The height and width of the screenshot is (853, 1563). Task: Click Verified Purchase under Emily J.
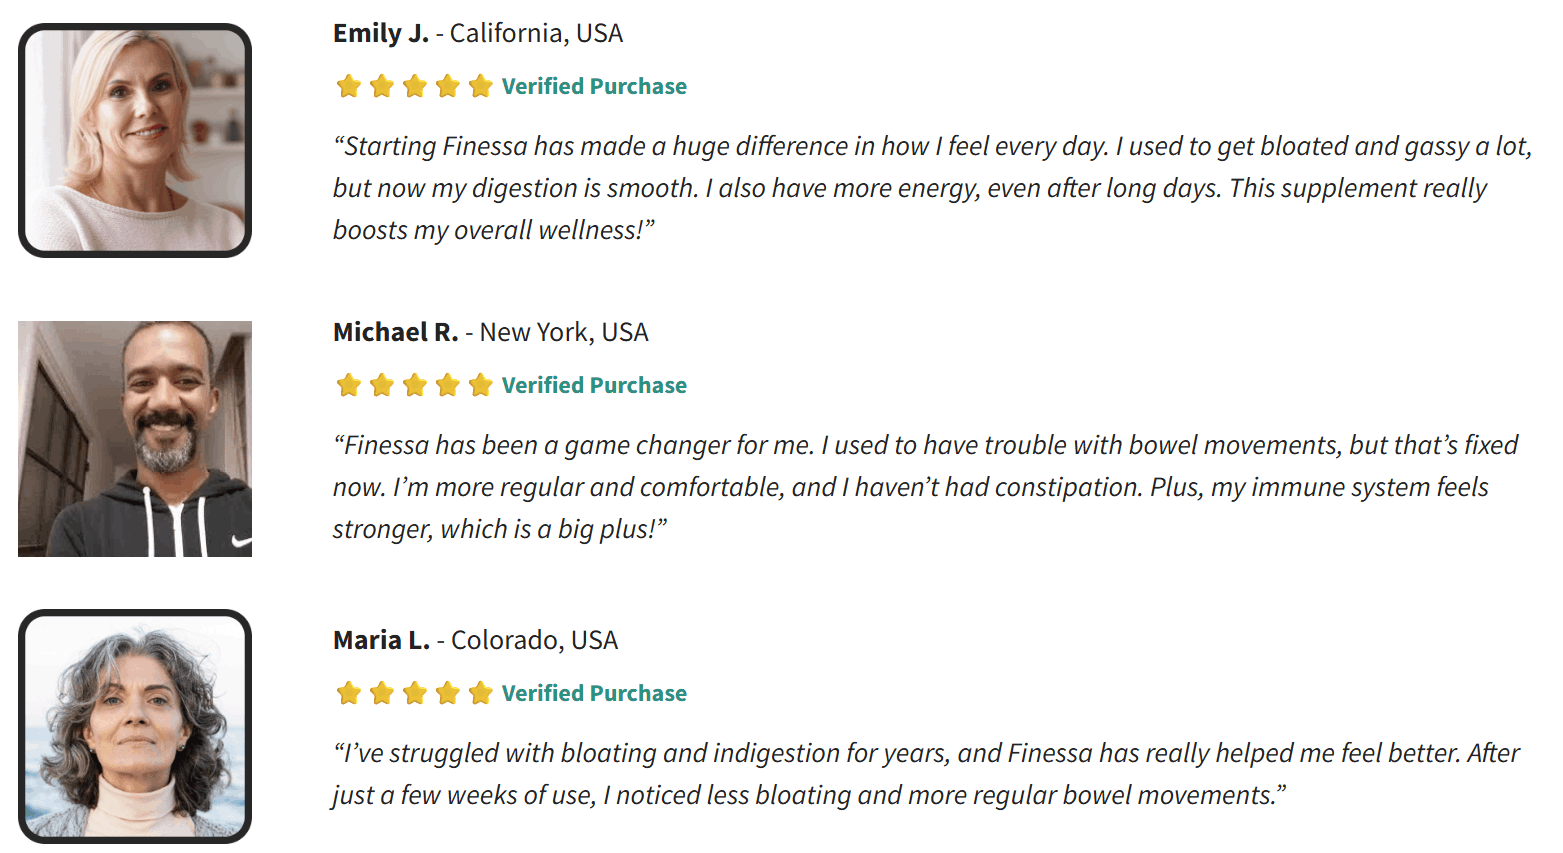(594, 87)
